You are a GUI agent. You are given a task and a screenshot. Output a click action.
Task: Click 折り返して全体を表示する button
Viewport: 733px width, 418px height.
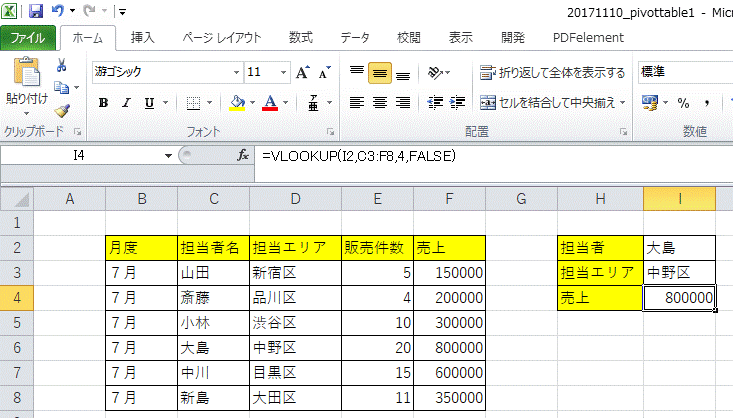coord(553,72)
